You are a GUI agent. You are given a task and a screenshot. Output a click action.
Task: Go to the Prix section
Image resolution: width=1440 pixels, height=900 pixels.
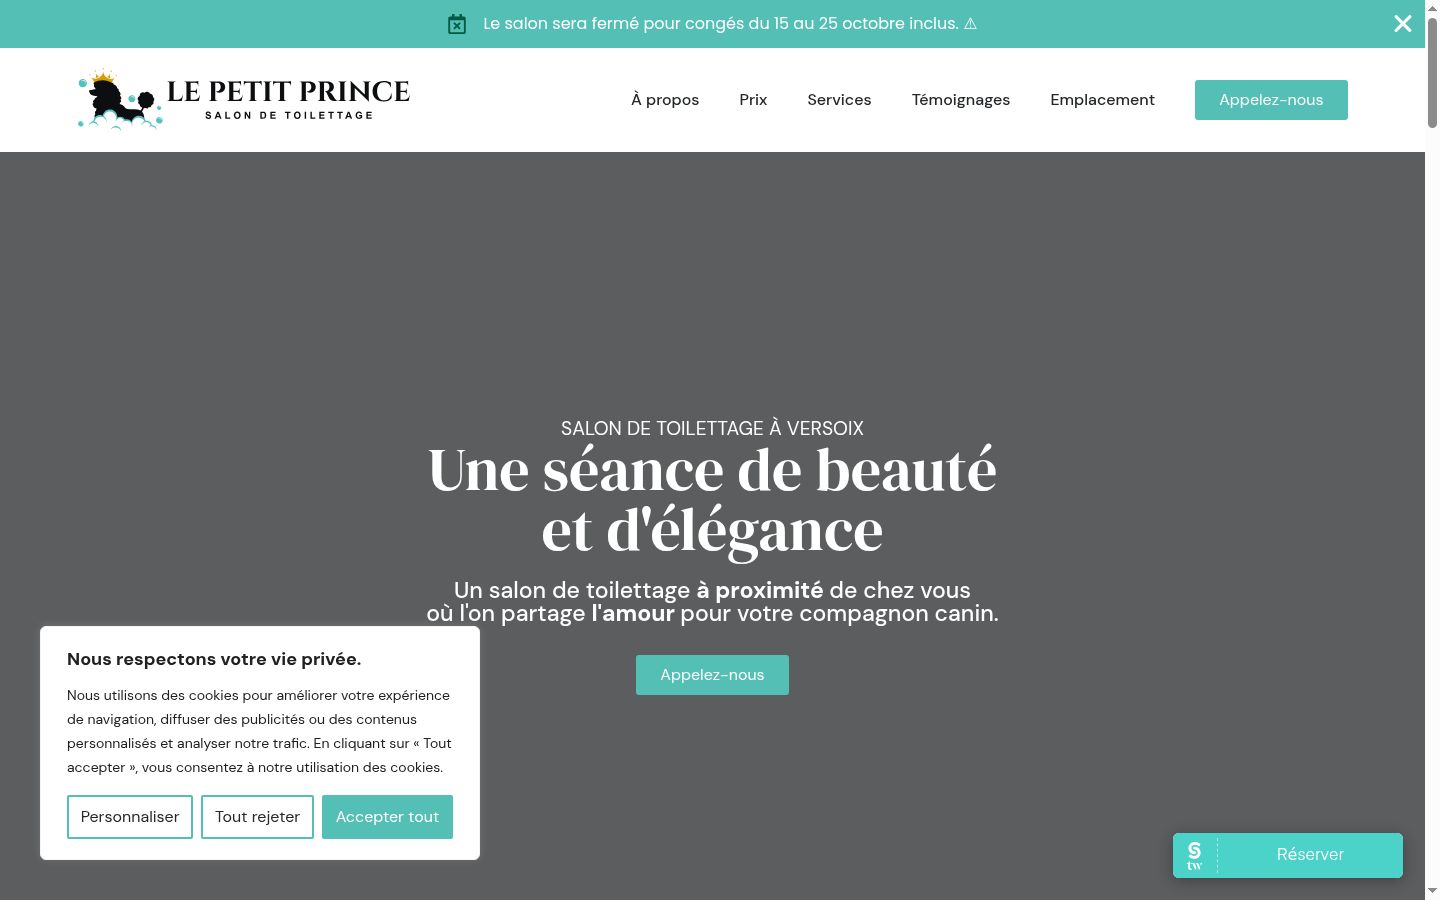pyautogui.click(x=753, y=100)
